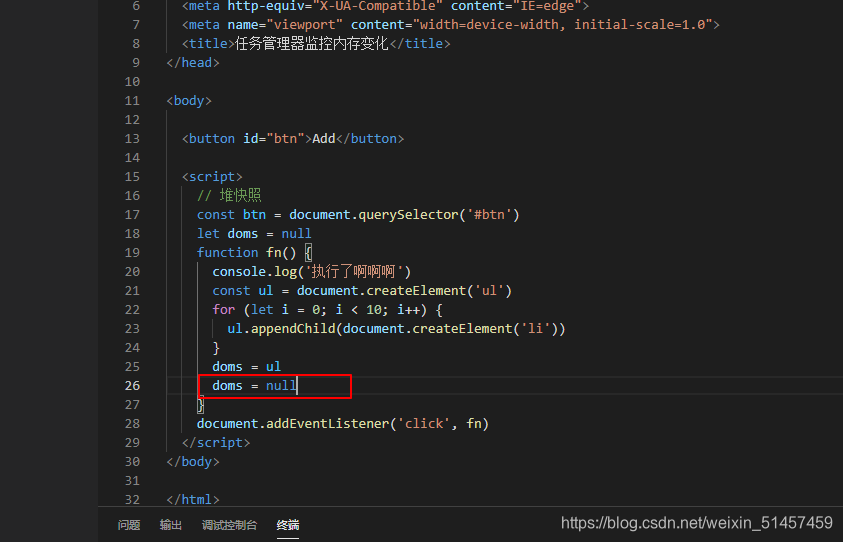The width and height of the screenshot is (843, 542).
Task: Click line number 15 in gutter
Action: (132, 176)
